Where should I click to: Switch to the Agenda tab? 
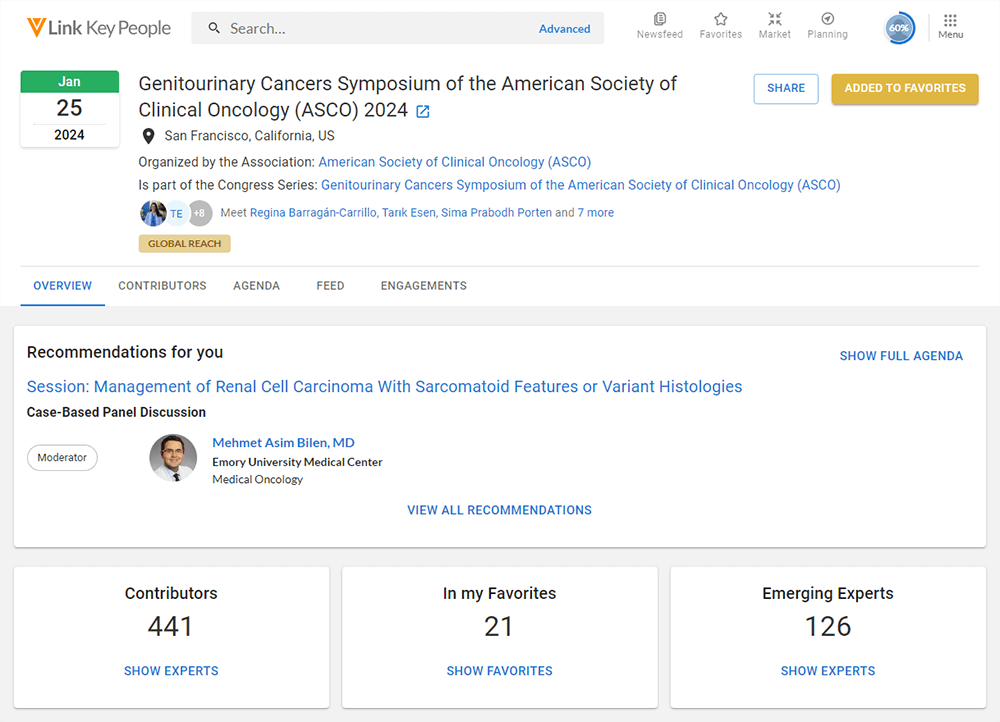click(x=256, y=286)
